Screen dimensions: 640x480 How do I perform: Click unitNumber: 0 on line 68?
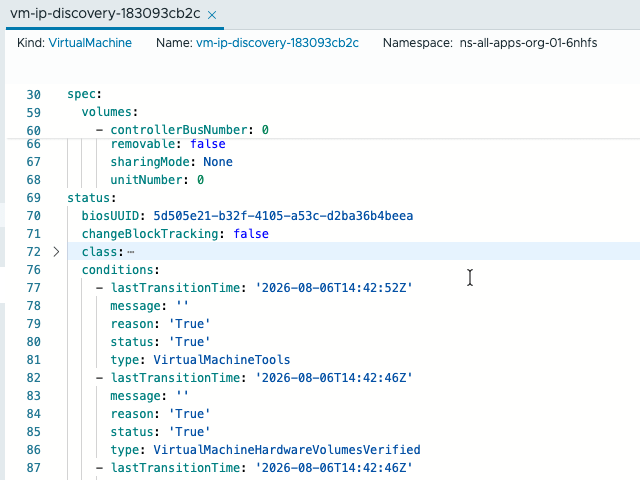[157, 180]
